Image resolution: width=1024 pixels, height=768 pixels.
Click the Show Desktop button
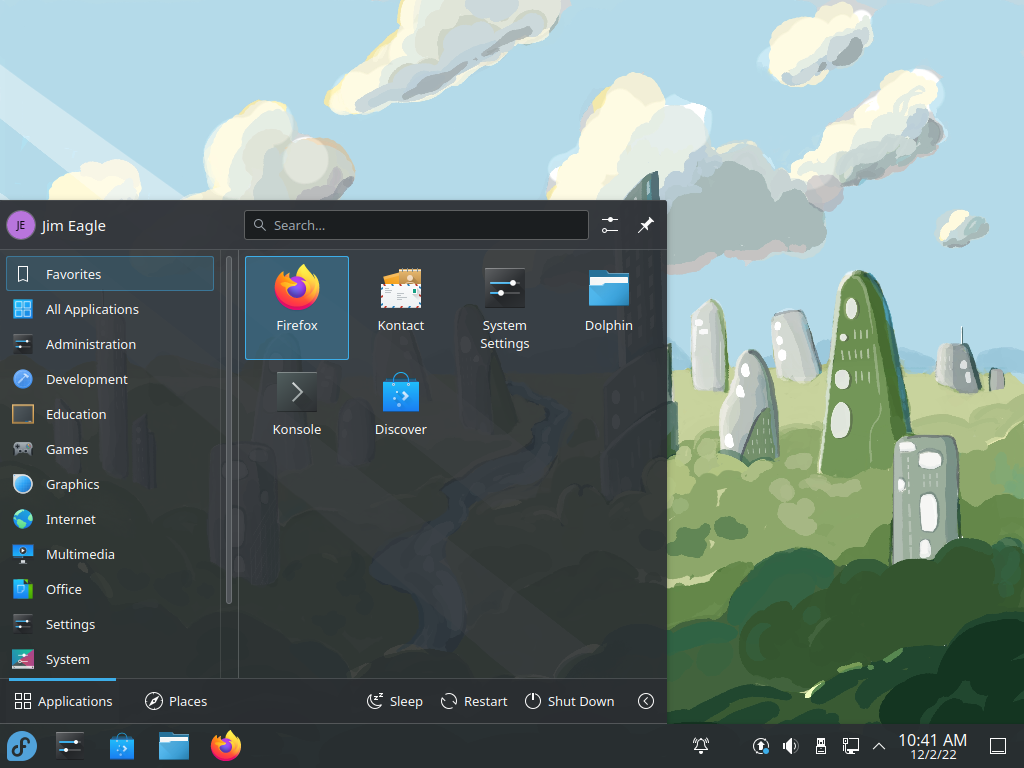(x=997, y=745)
